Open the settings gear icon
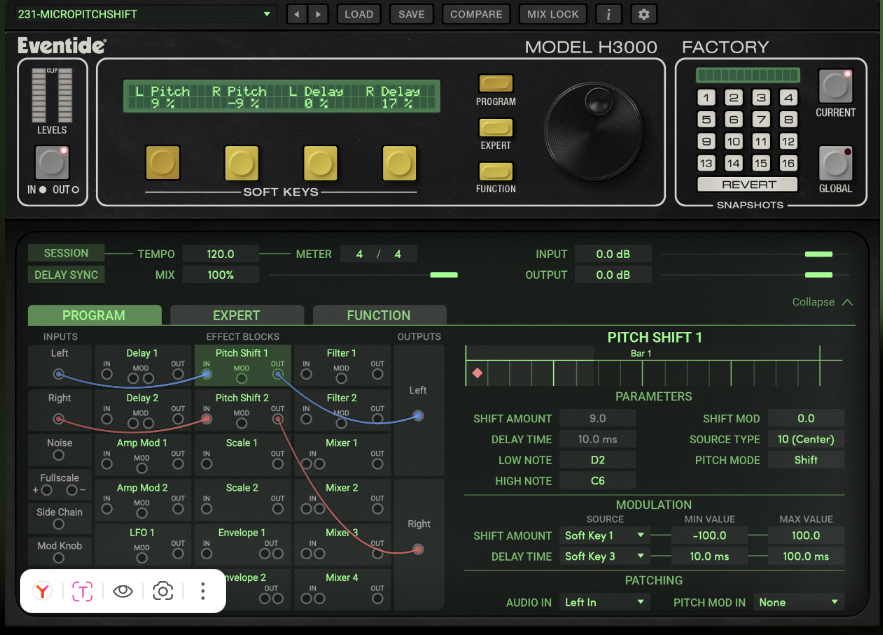This screenshot has height=635, width=883. tap(644, 14)
